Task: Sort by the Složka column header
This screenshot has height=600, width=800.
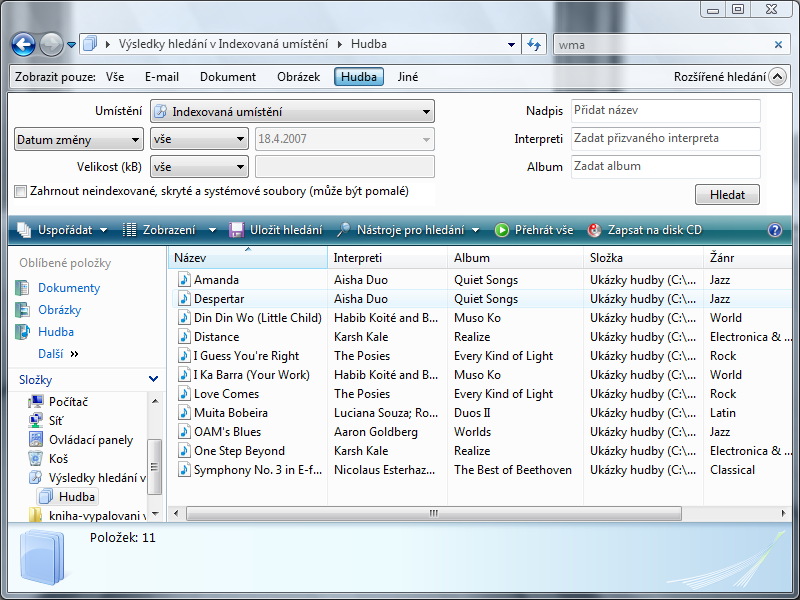Action: point(644,258)
